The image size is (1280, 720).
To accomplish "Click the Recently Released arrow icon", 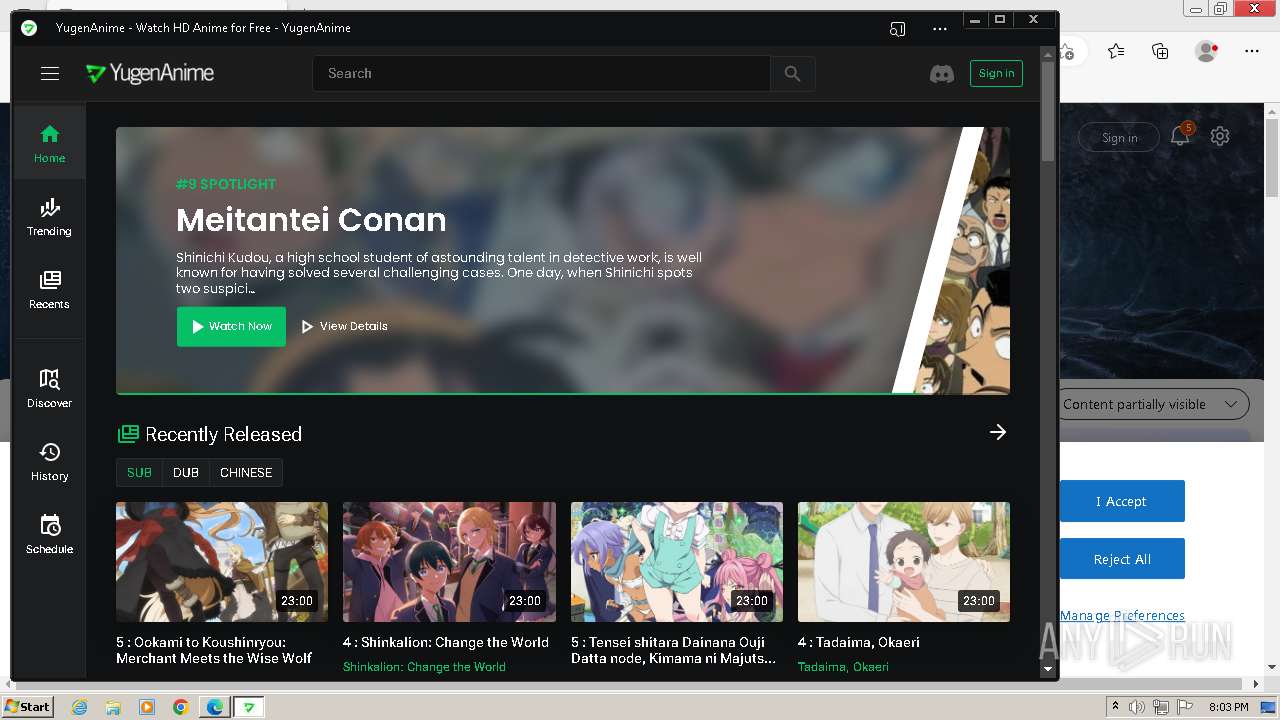I will (998, 432).
